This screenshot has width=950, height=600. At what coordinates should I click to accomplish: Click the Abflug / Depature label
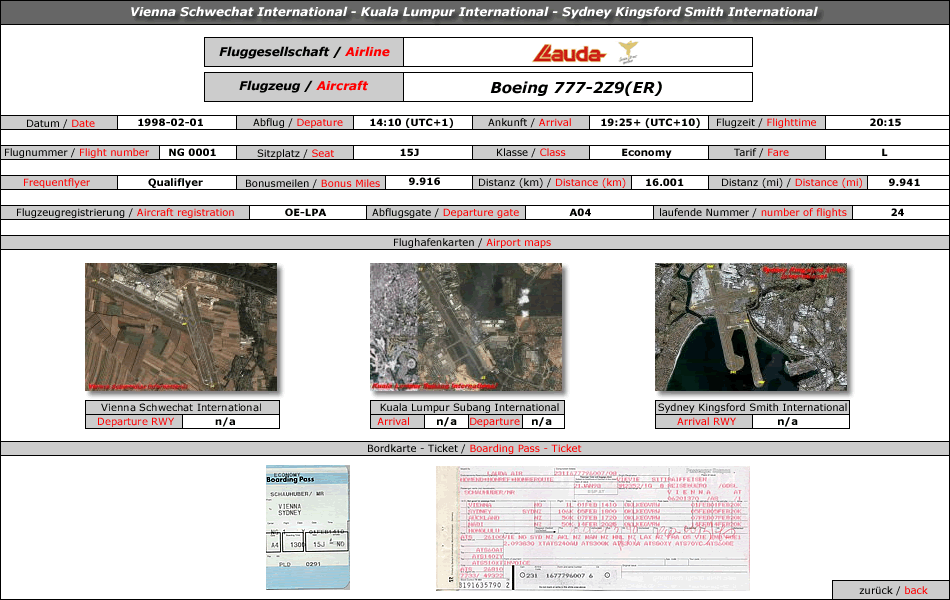[x=295, y=122]
